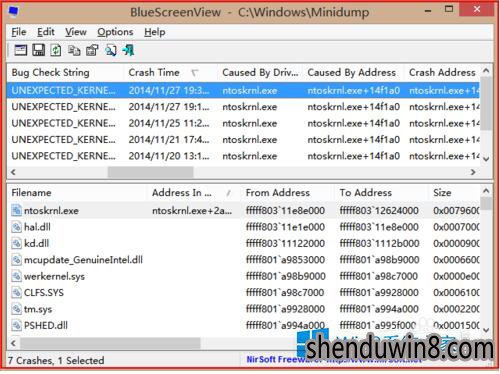Click the '7 Crashes, 1 Selected' status text
The image size is (500, 374).
pos(56,360)
